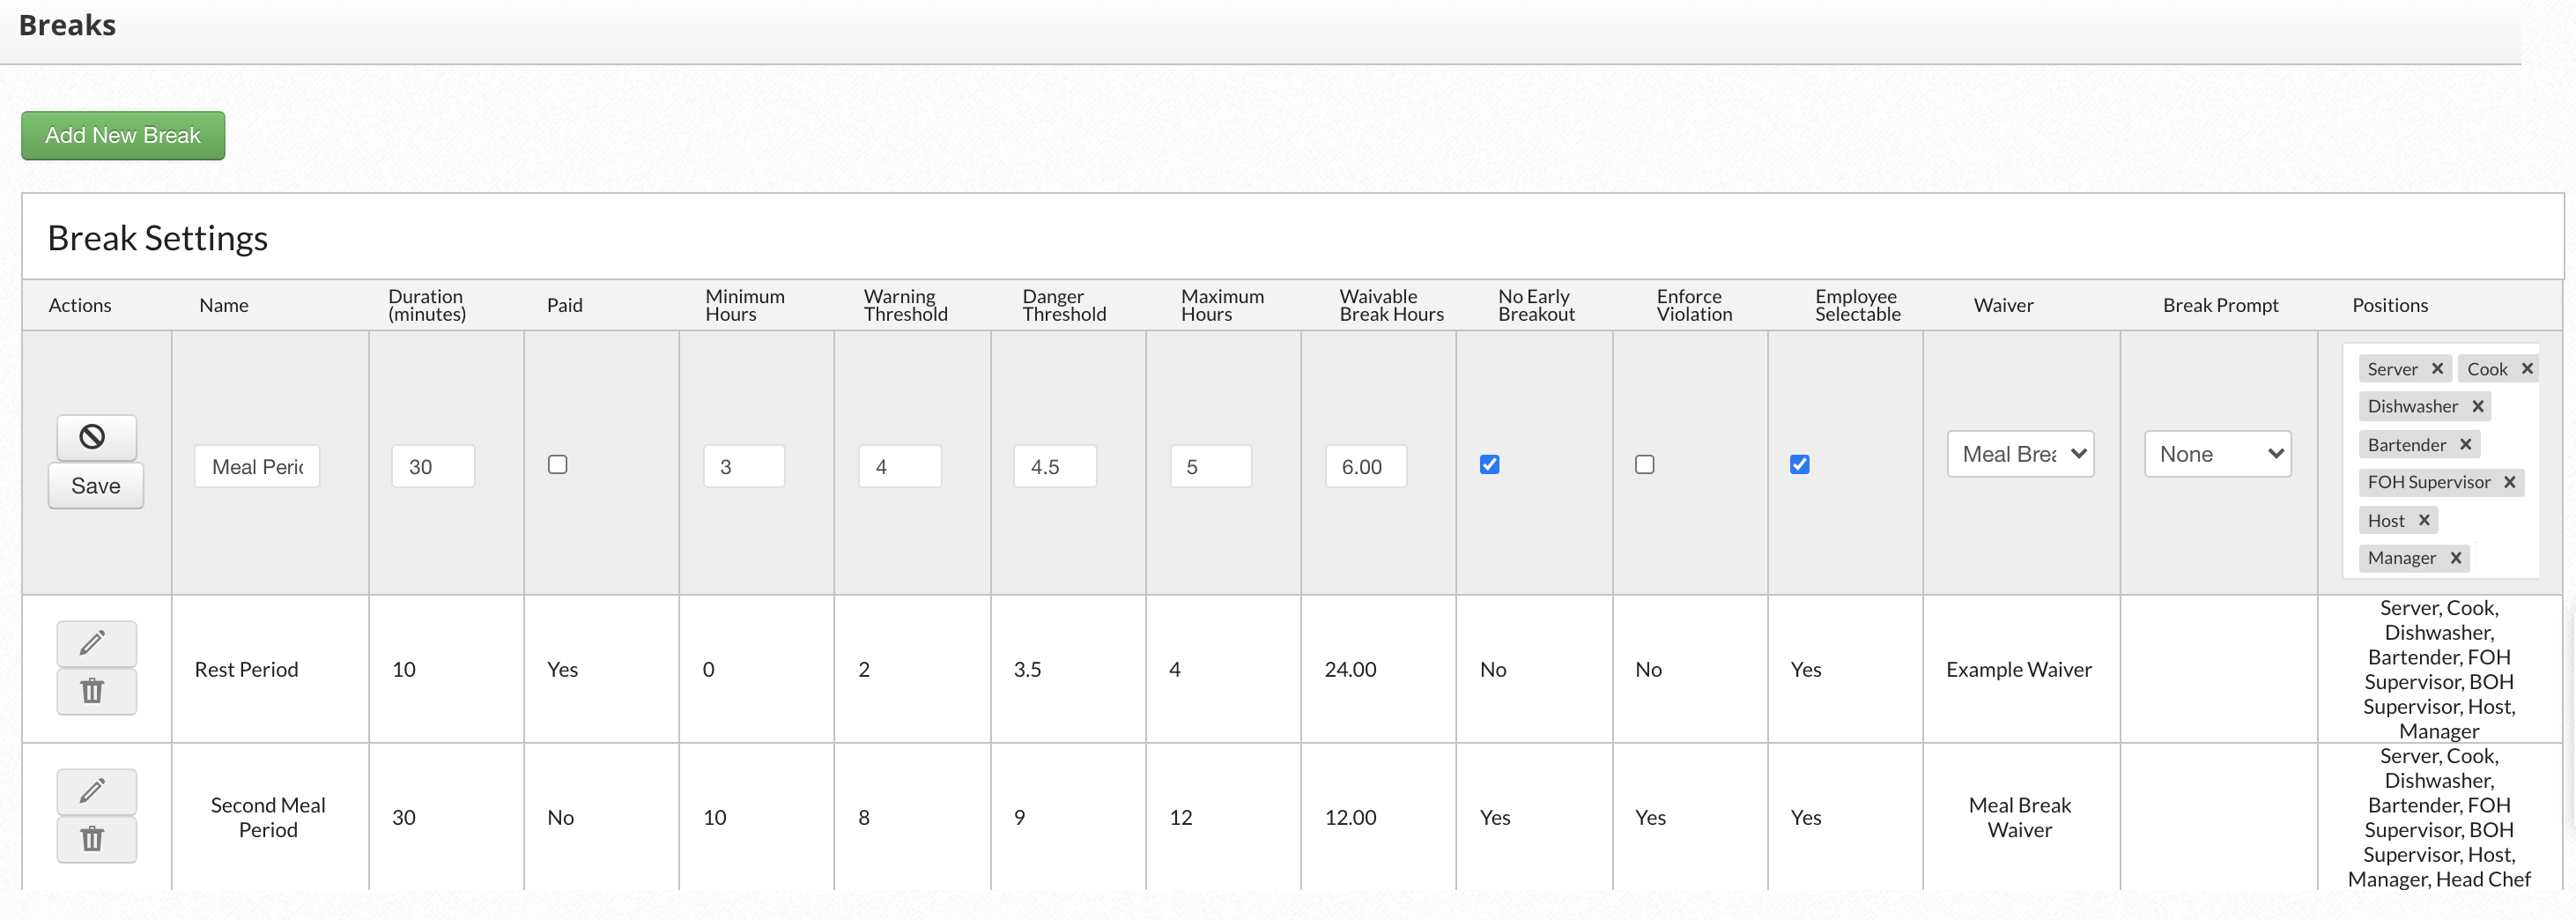Click the Break Settings heading
The height and width of the screenshot is (920, 2576).
coord(157,238)
